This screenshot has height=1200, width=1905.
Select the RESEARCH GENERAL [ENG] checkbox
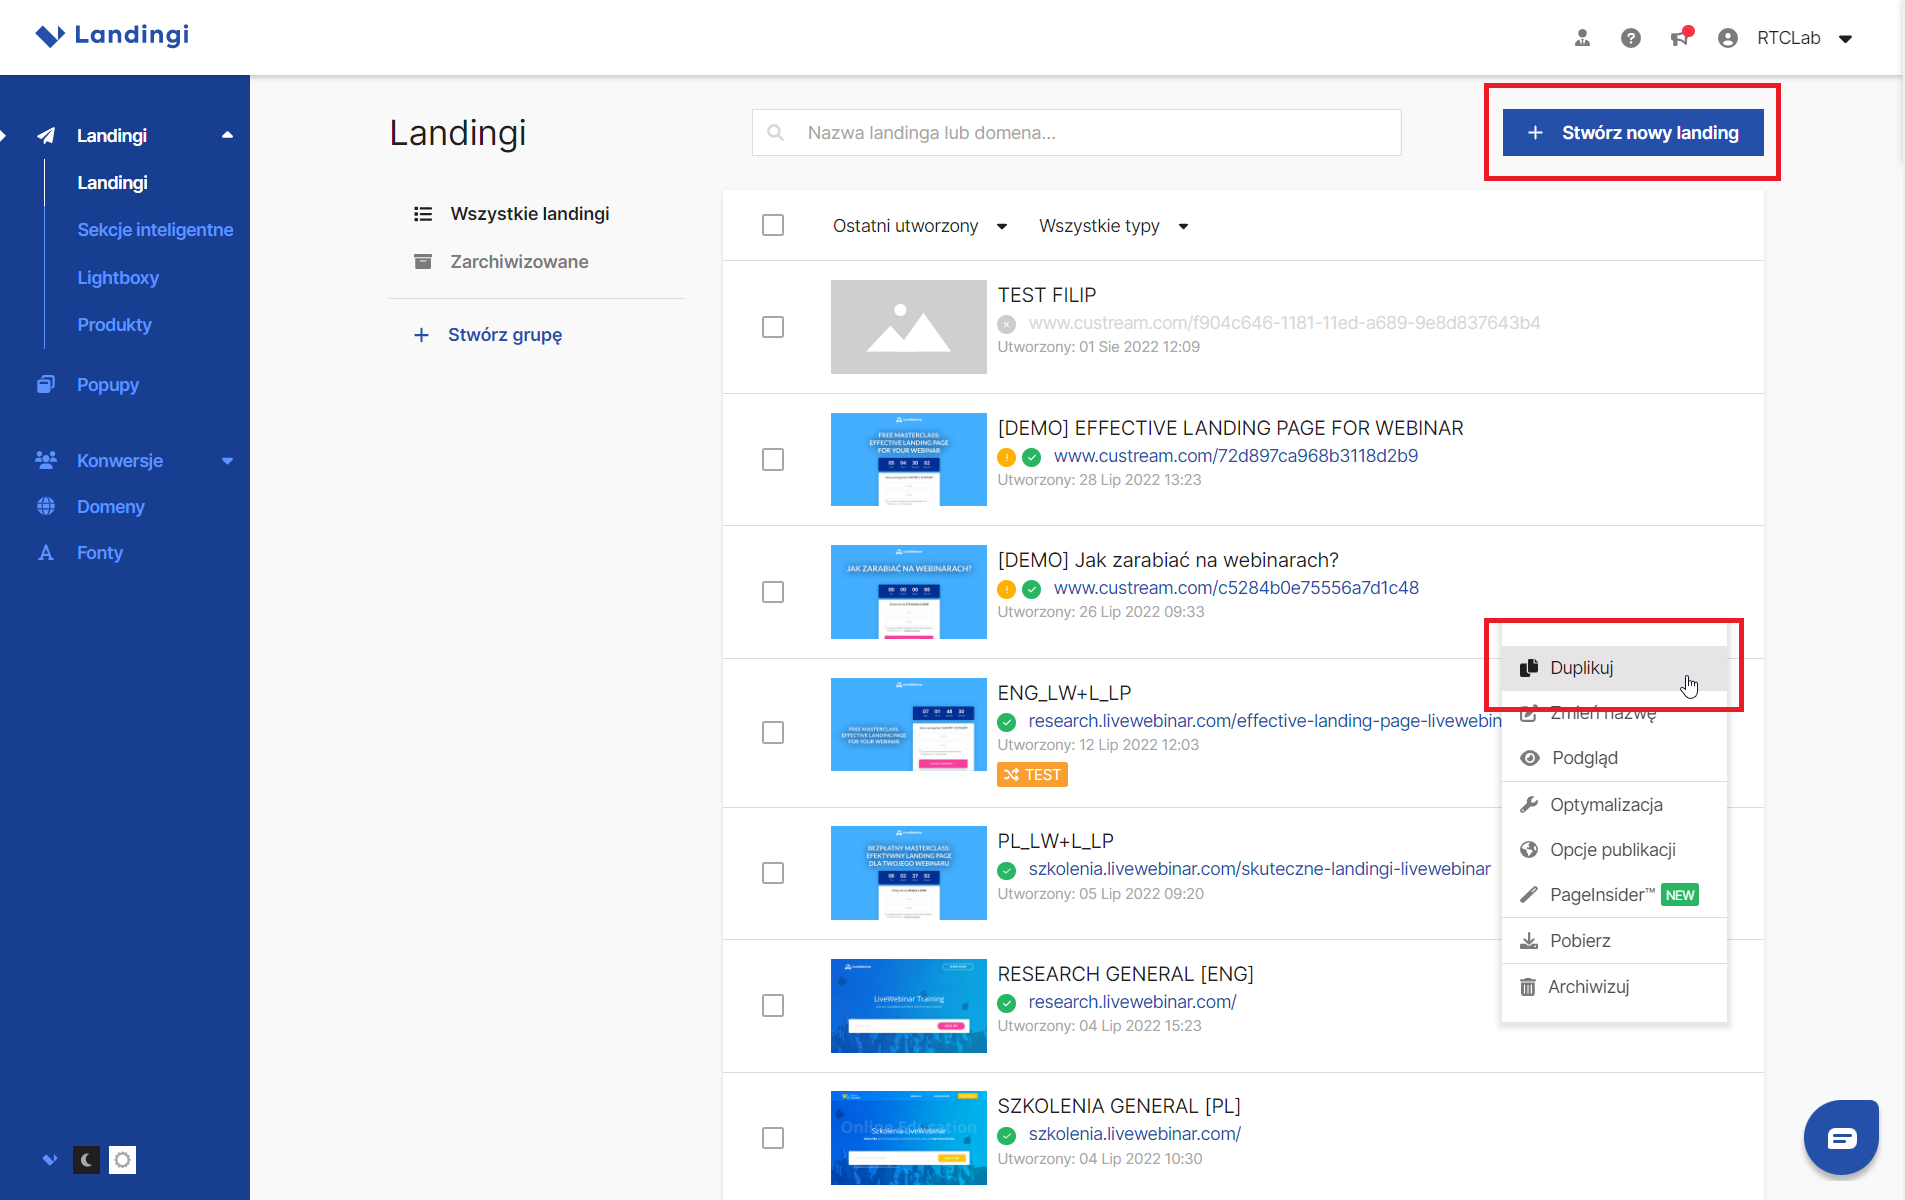coord(773,1005)
